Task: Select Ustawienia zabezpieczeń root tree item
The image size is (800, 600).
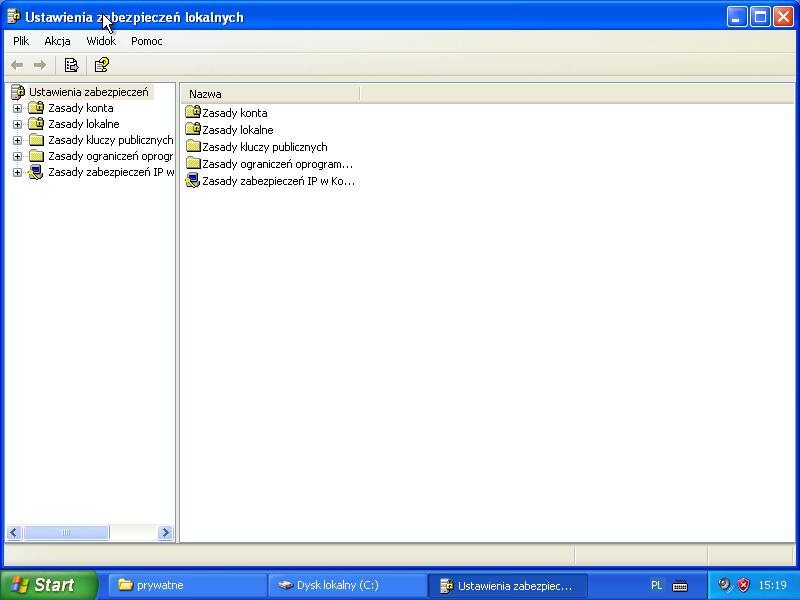Action: [x=88, y=92]
